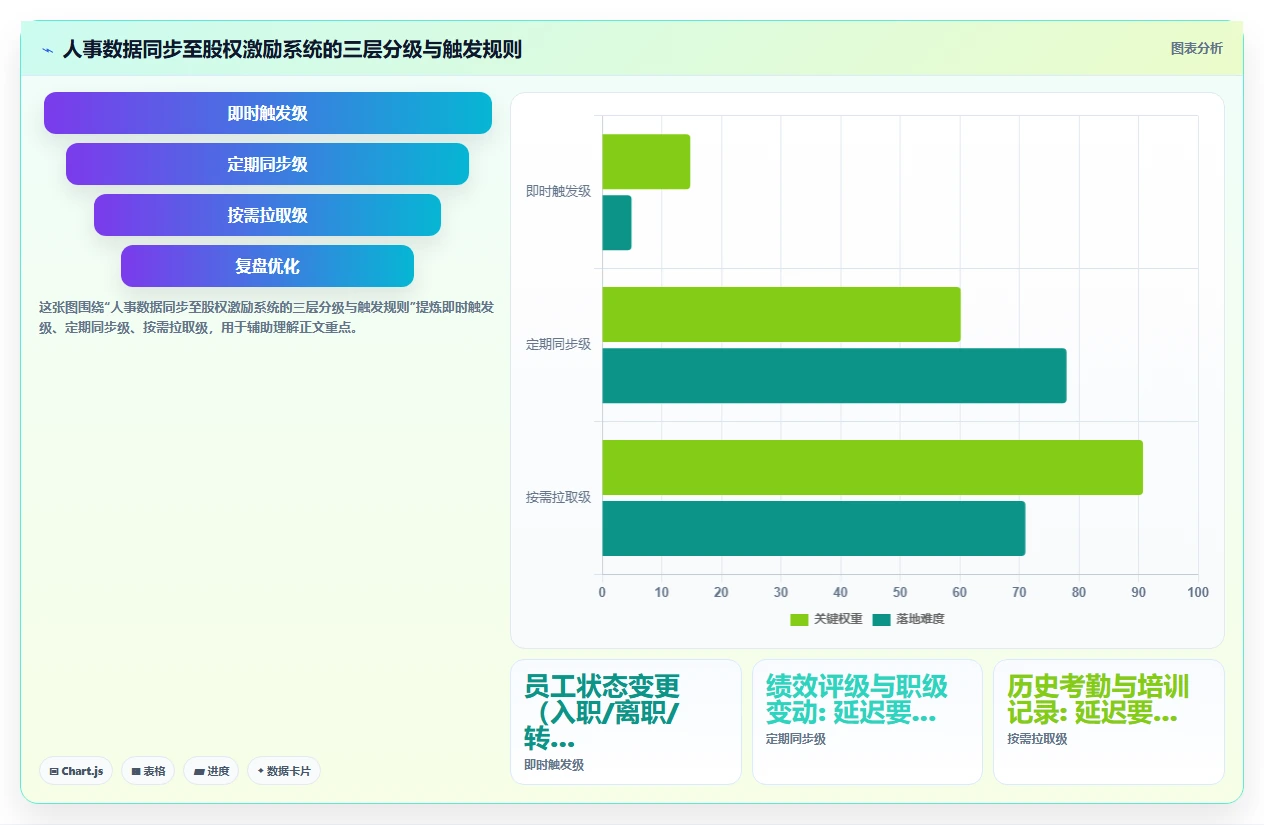Viewport: 1264px width, 825px height.
Task: Select the 按需拉取级 funnel bar
Action: click(268, 215)
